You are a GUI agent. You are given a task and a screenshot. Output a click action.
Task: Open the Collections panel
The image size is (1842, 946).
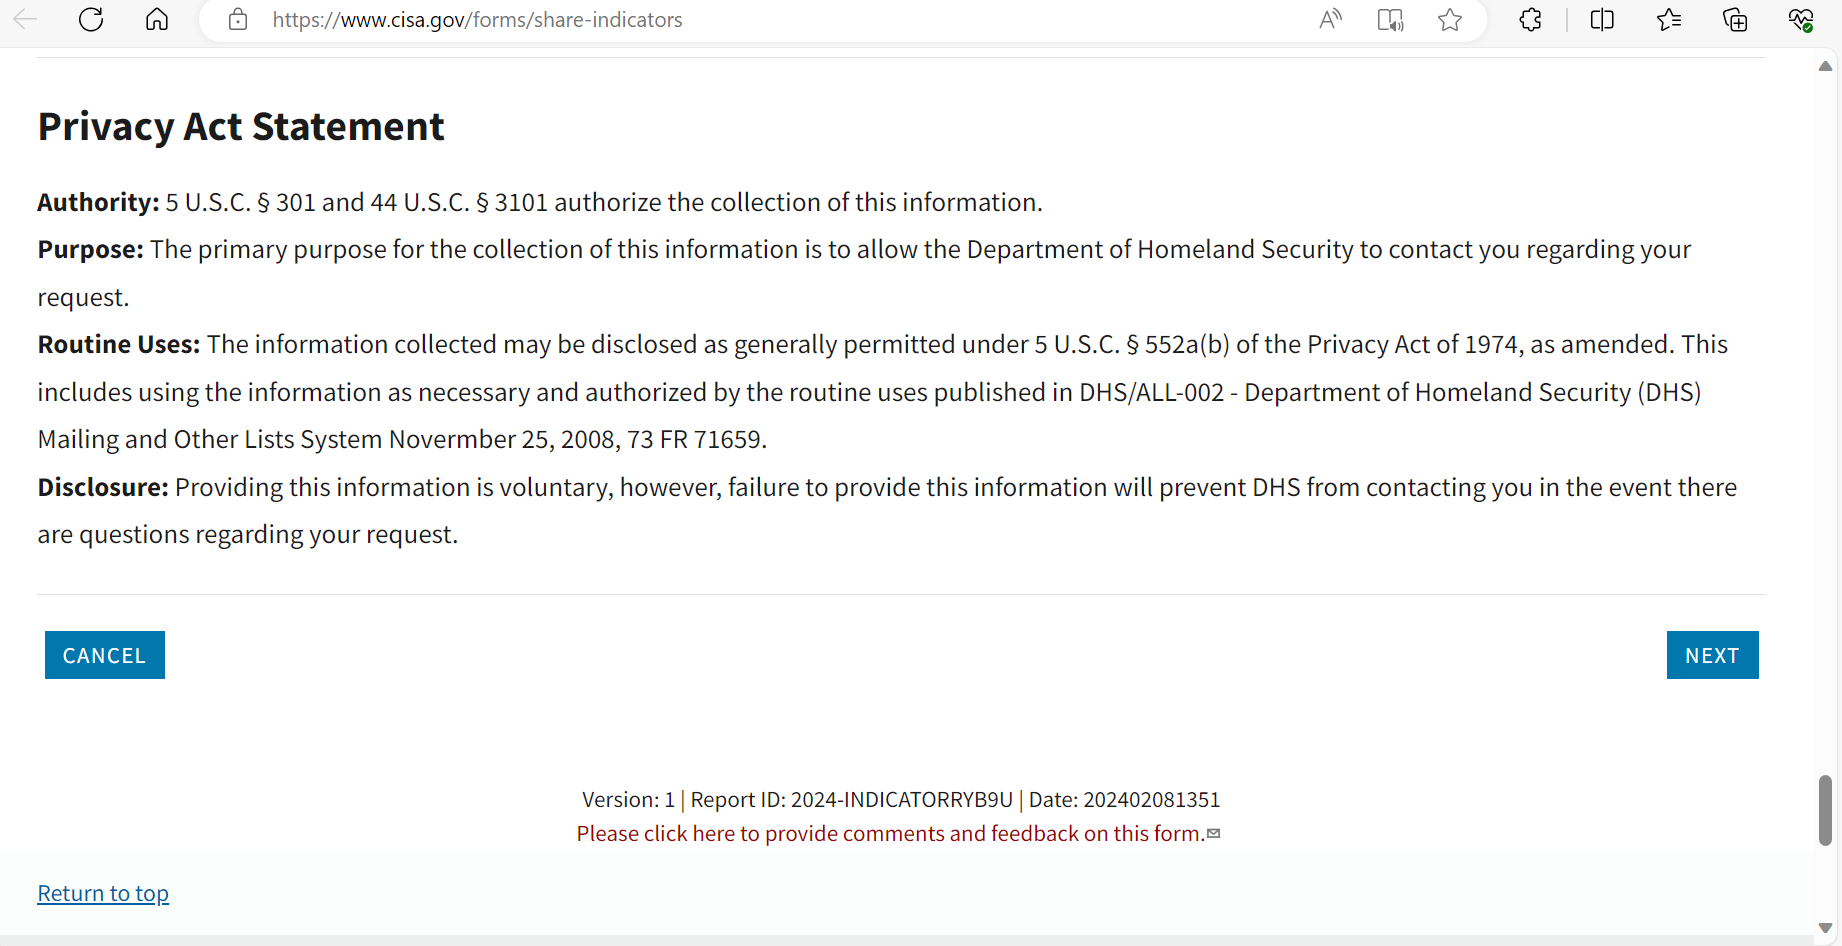click(1735, 19)
